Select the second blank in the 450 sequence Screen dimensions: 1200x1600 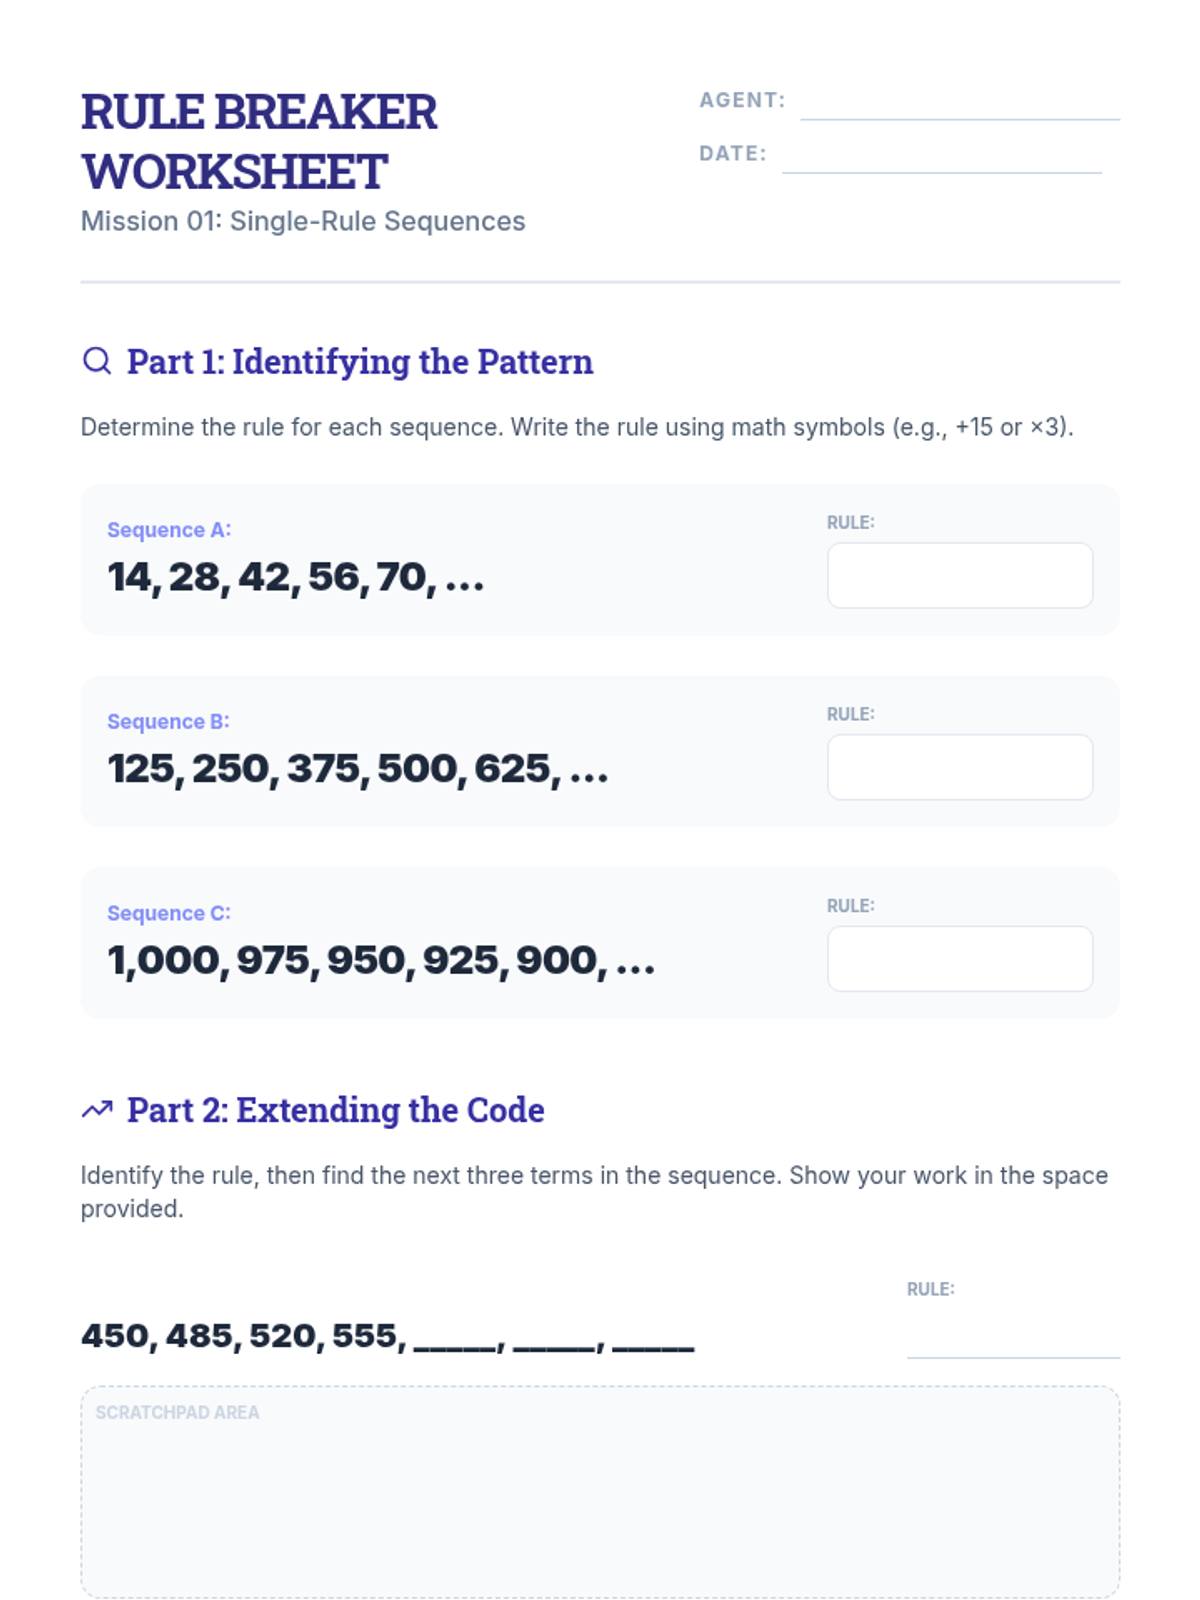554,1340
